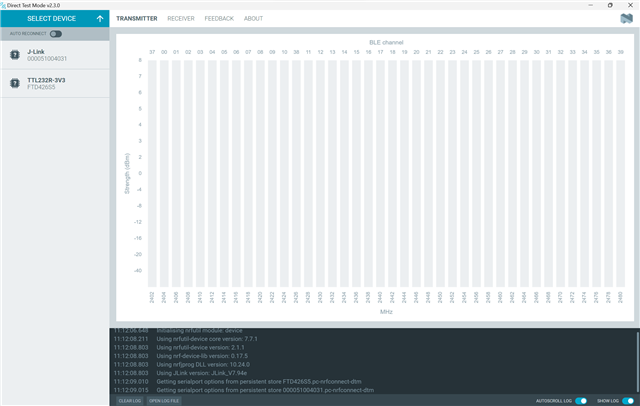Go to the Feedback tab

coord(219,18)
